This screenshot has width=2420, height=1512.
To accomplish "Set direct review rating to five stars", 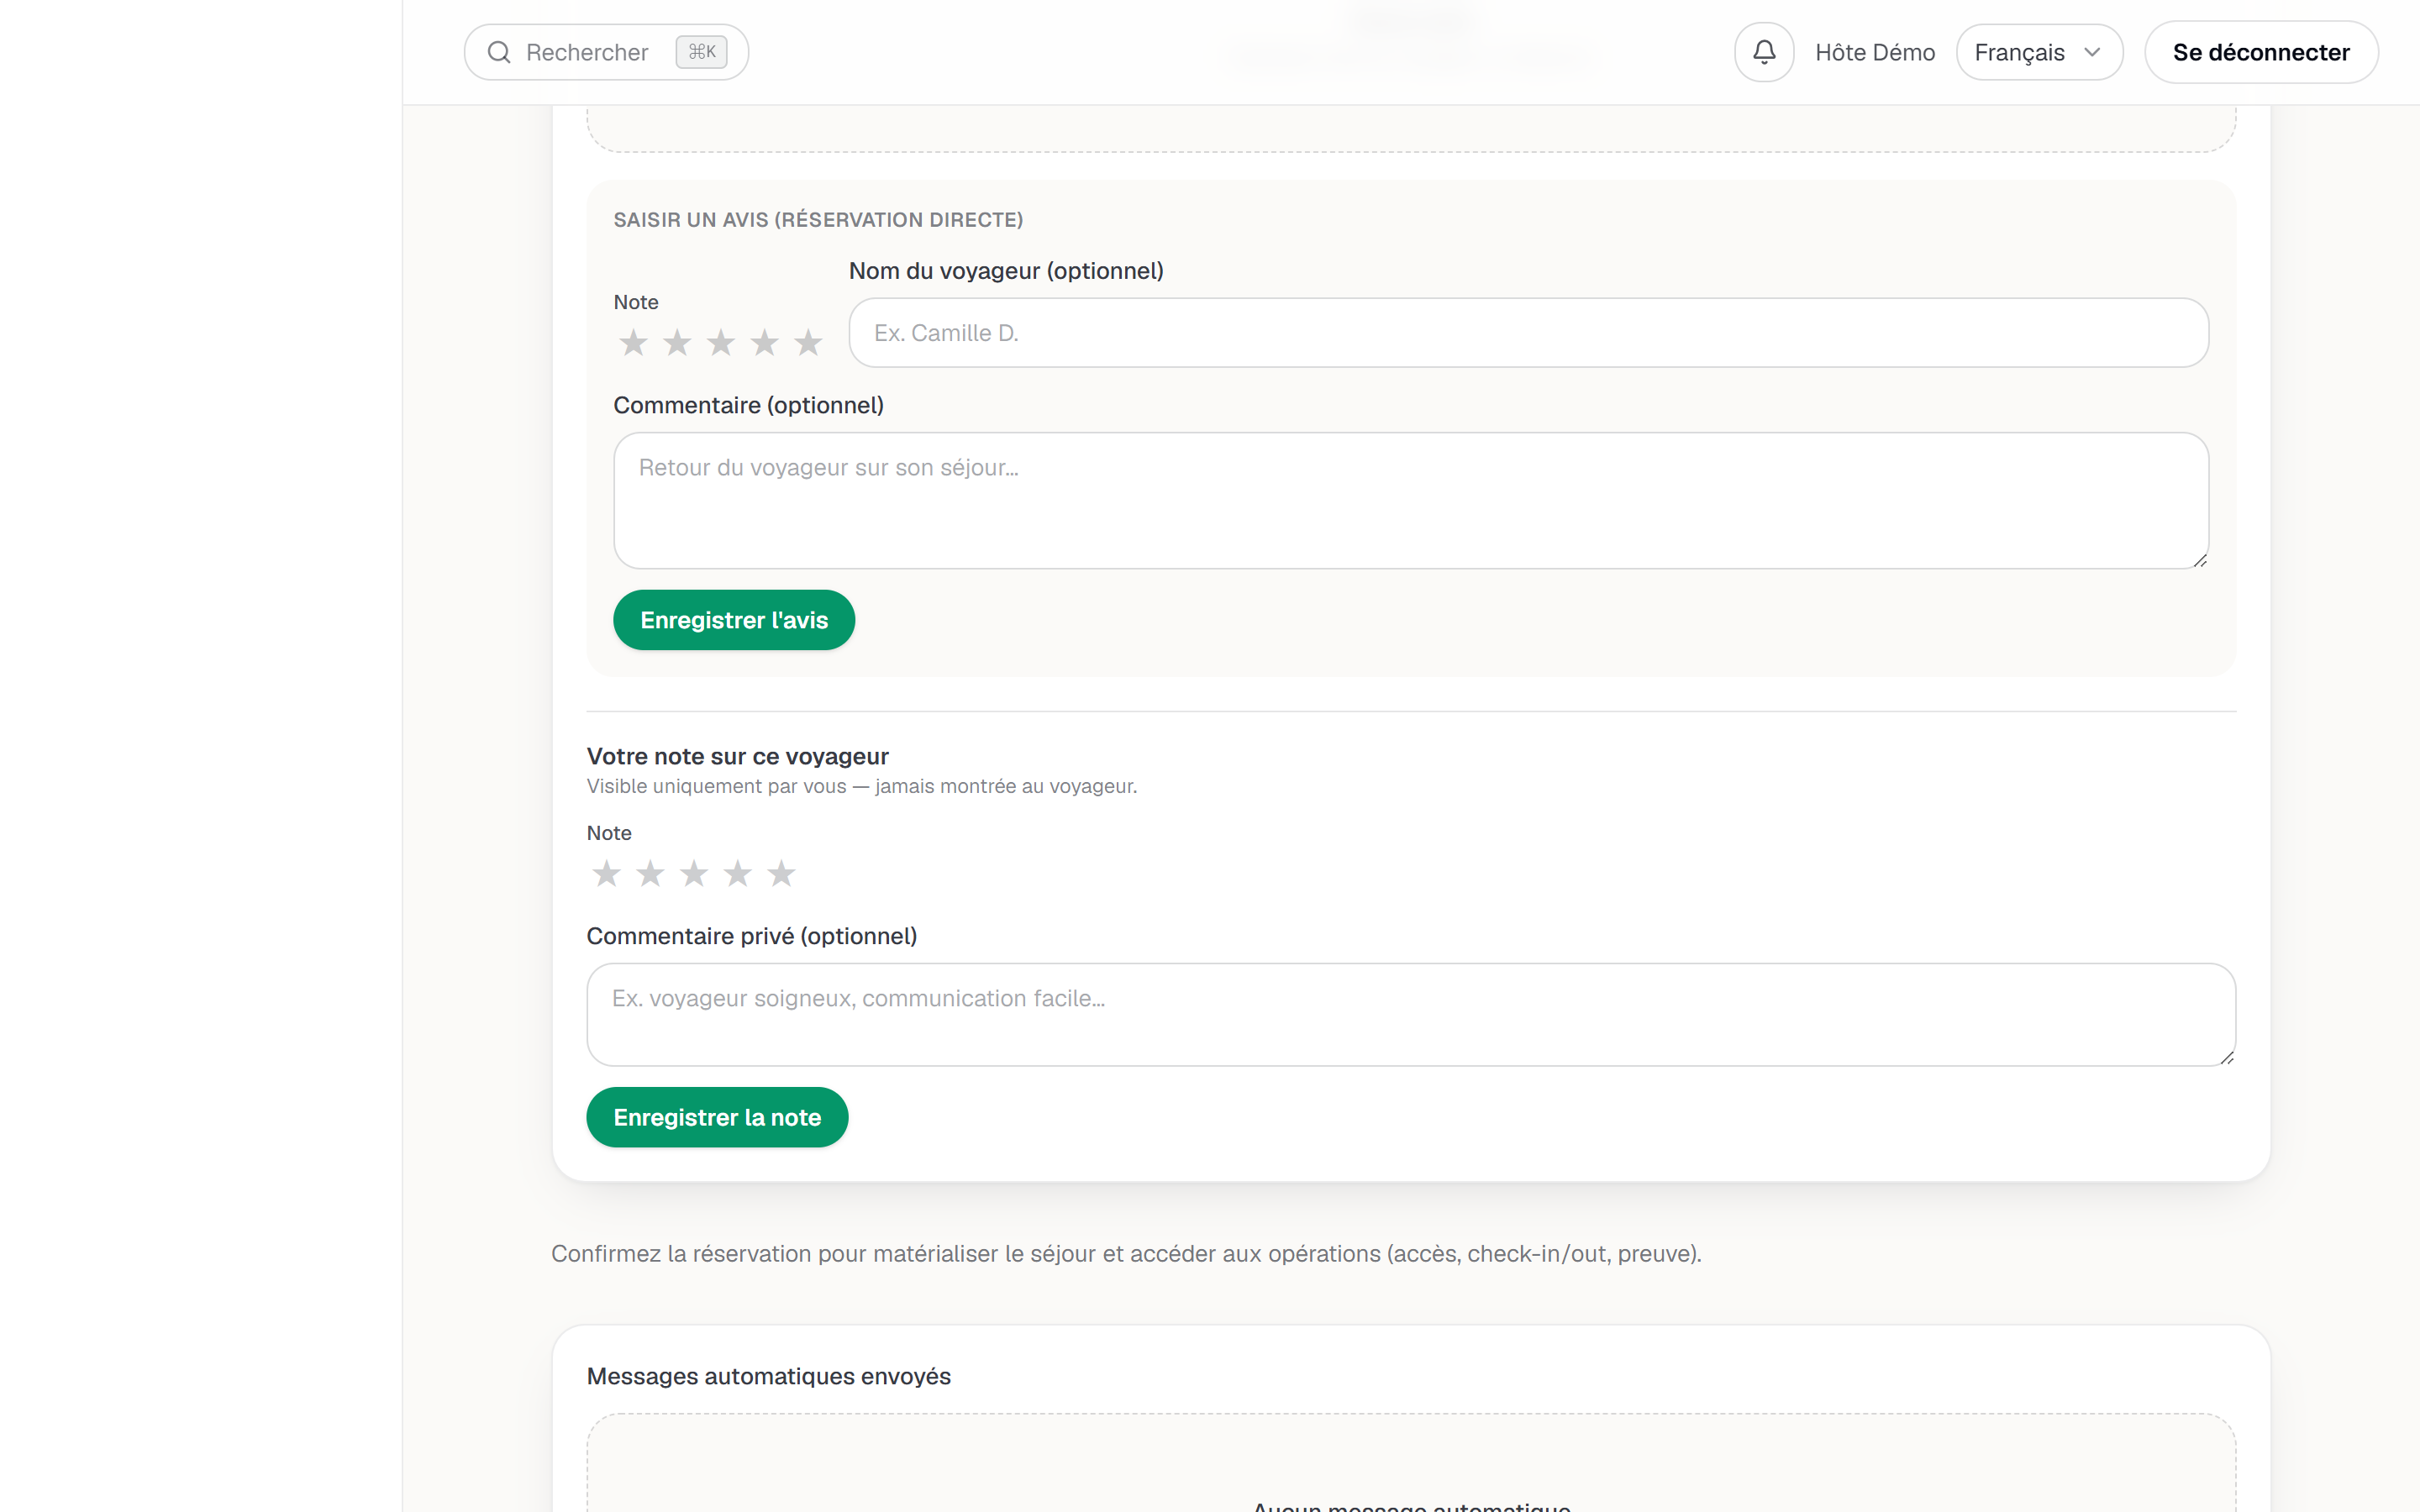I will [808, 343].
